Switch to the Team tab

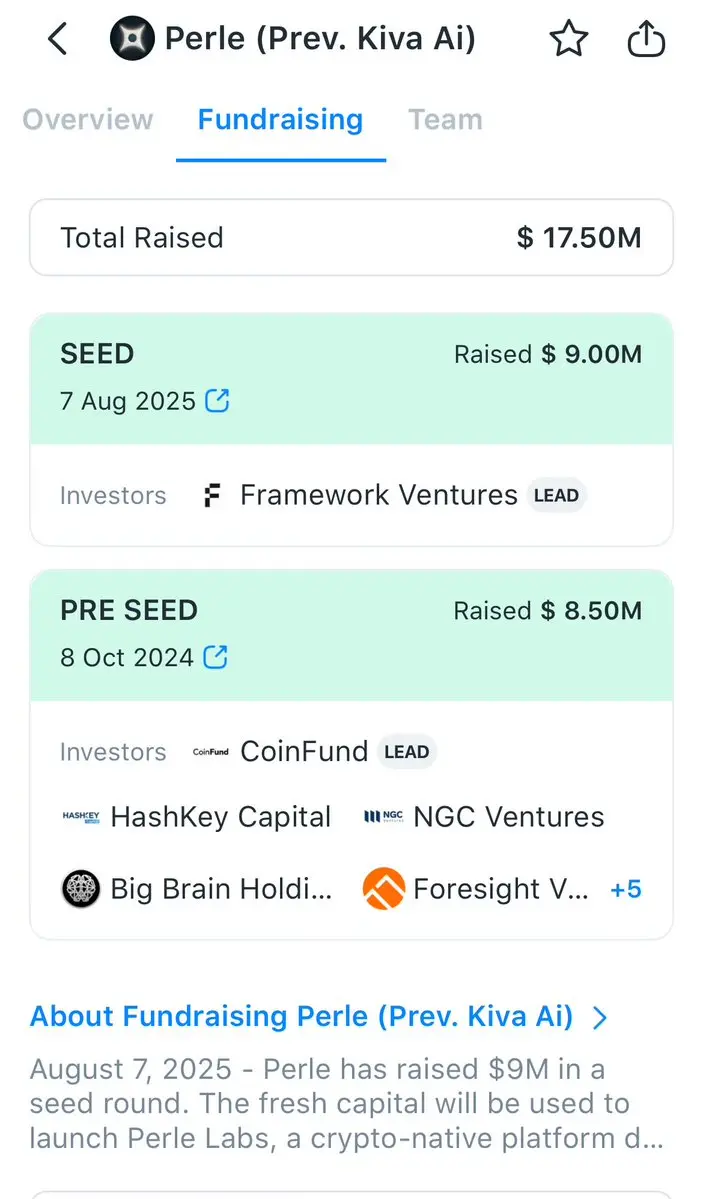[445, 120]
